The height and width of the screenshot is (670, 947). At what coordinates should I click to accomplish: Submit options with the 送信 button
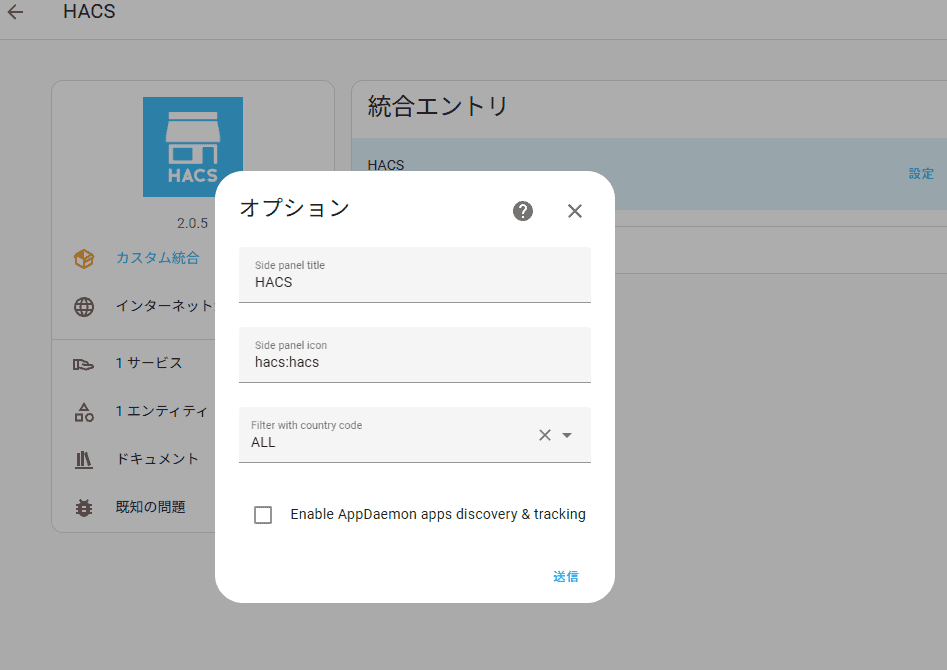pos(566,576)
